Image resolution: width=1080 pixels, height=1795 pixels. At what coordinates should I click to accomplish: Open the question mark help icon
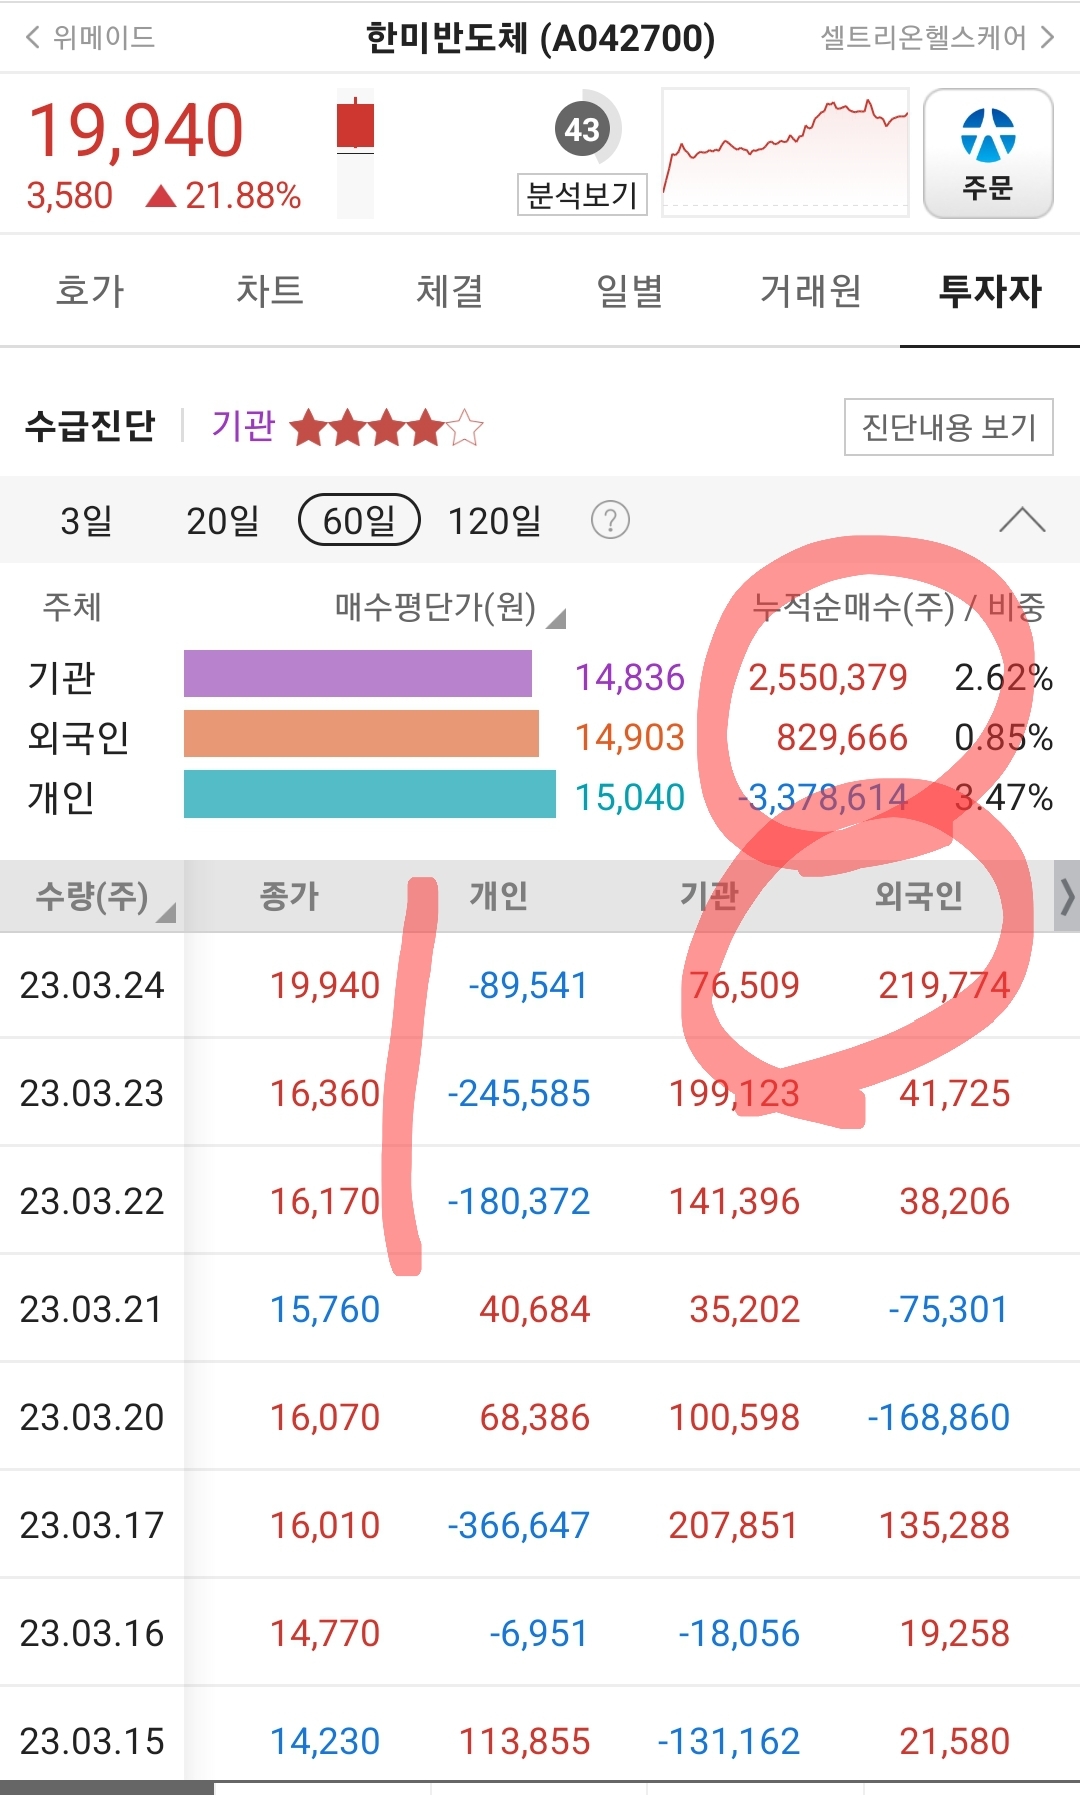click(x=610, y=520)
